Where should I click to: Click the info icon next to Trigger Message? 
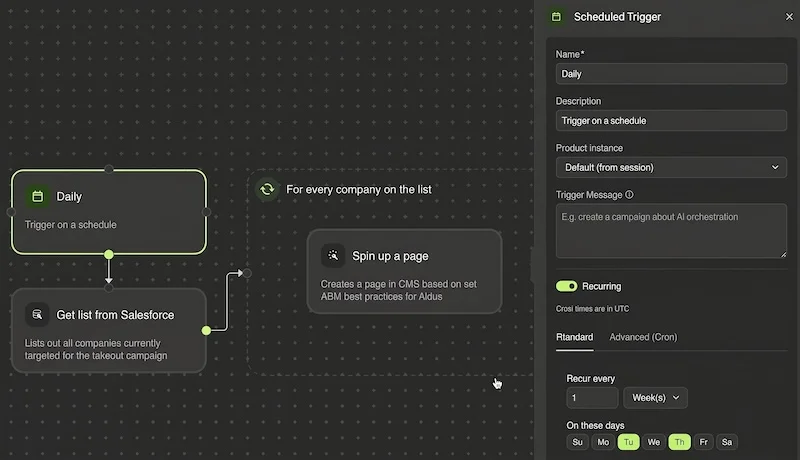[x=629, y=194]
